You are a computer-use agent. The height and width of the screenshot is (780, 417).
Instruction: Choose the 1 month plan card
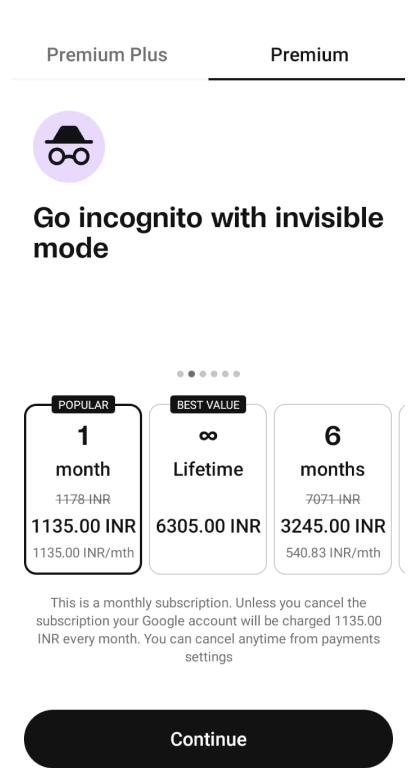(83, 489)
